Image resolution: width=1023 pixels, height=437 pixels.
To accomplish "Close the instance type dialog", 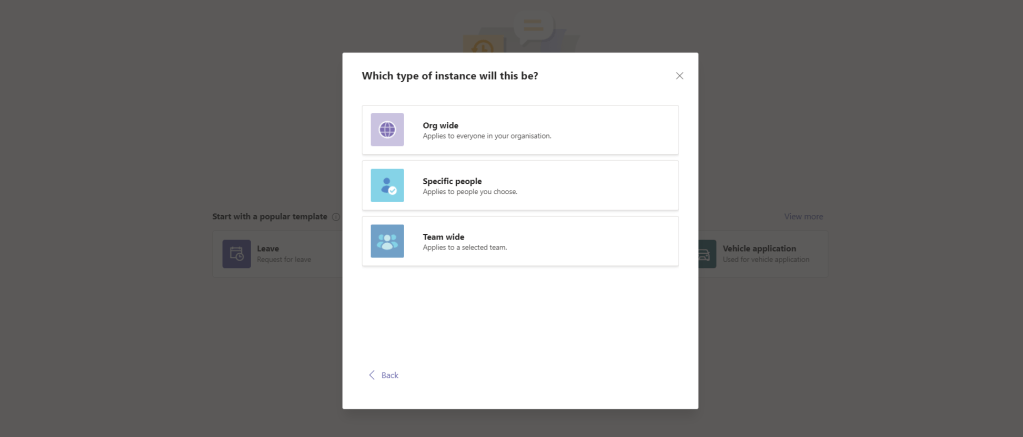I will [x=680, y=76].
